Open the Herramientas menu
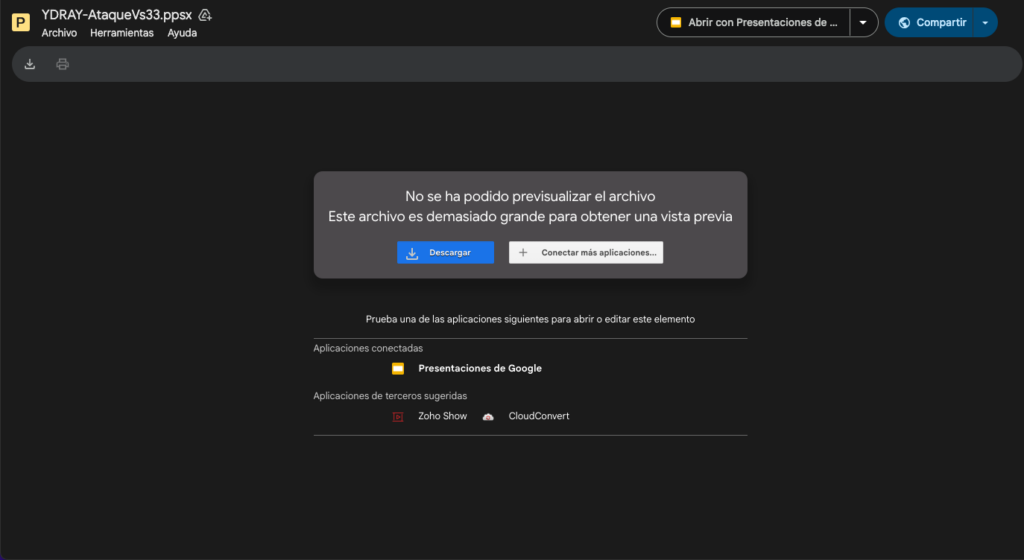This screenshot has height=560, width=1024. click(x=122, y=33)
